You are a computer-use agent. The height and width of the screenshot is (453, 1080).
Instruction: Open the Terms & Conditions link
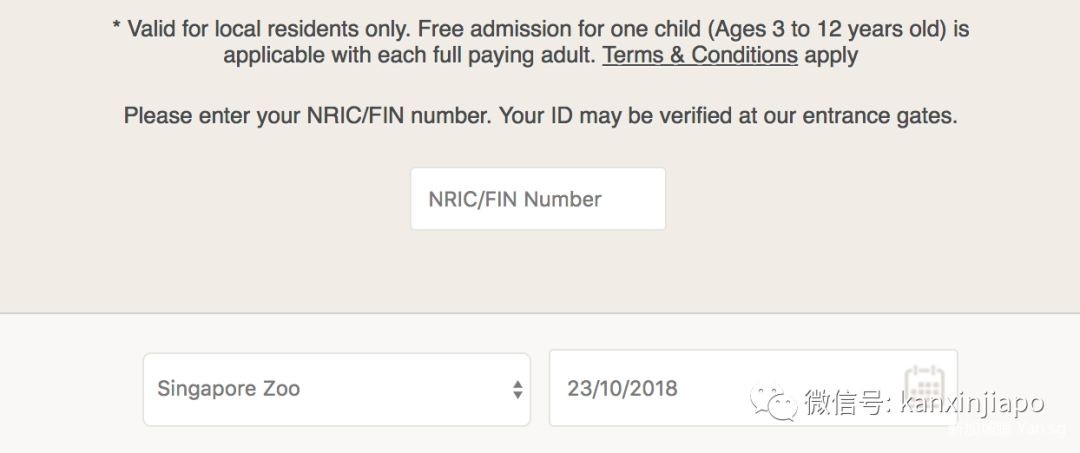click(699, 55)
